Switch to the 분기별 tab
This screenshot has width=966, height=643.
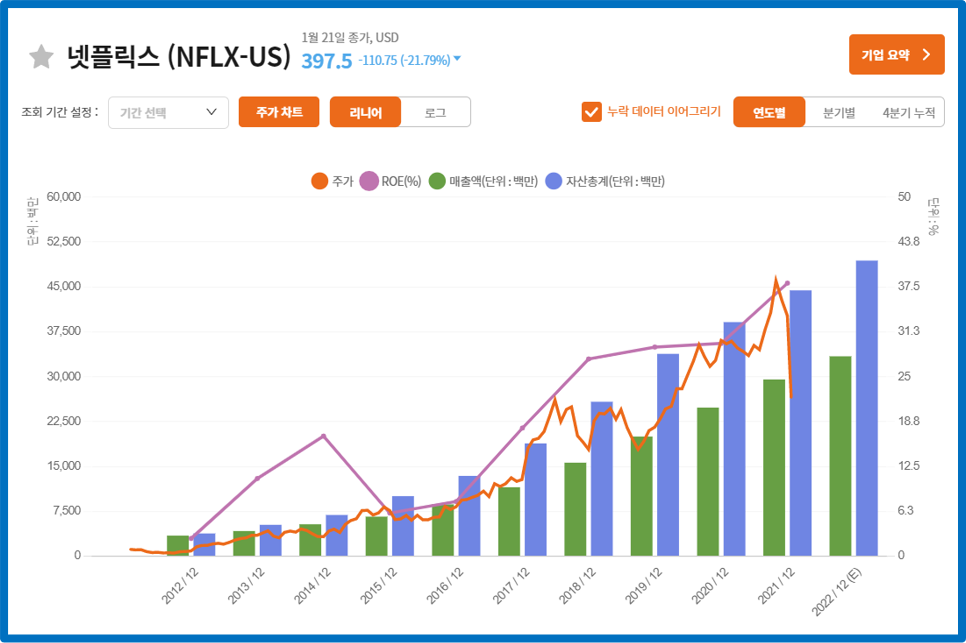coord(839,113)
